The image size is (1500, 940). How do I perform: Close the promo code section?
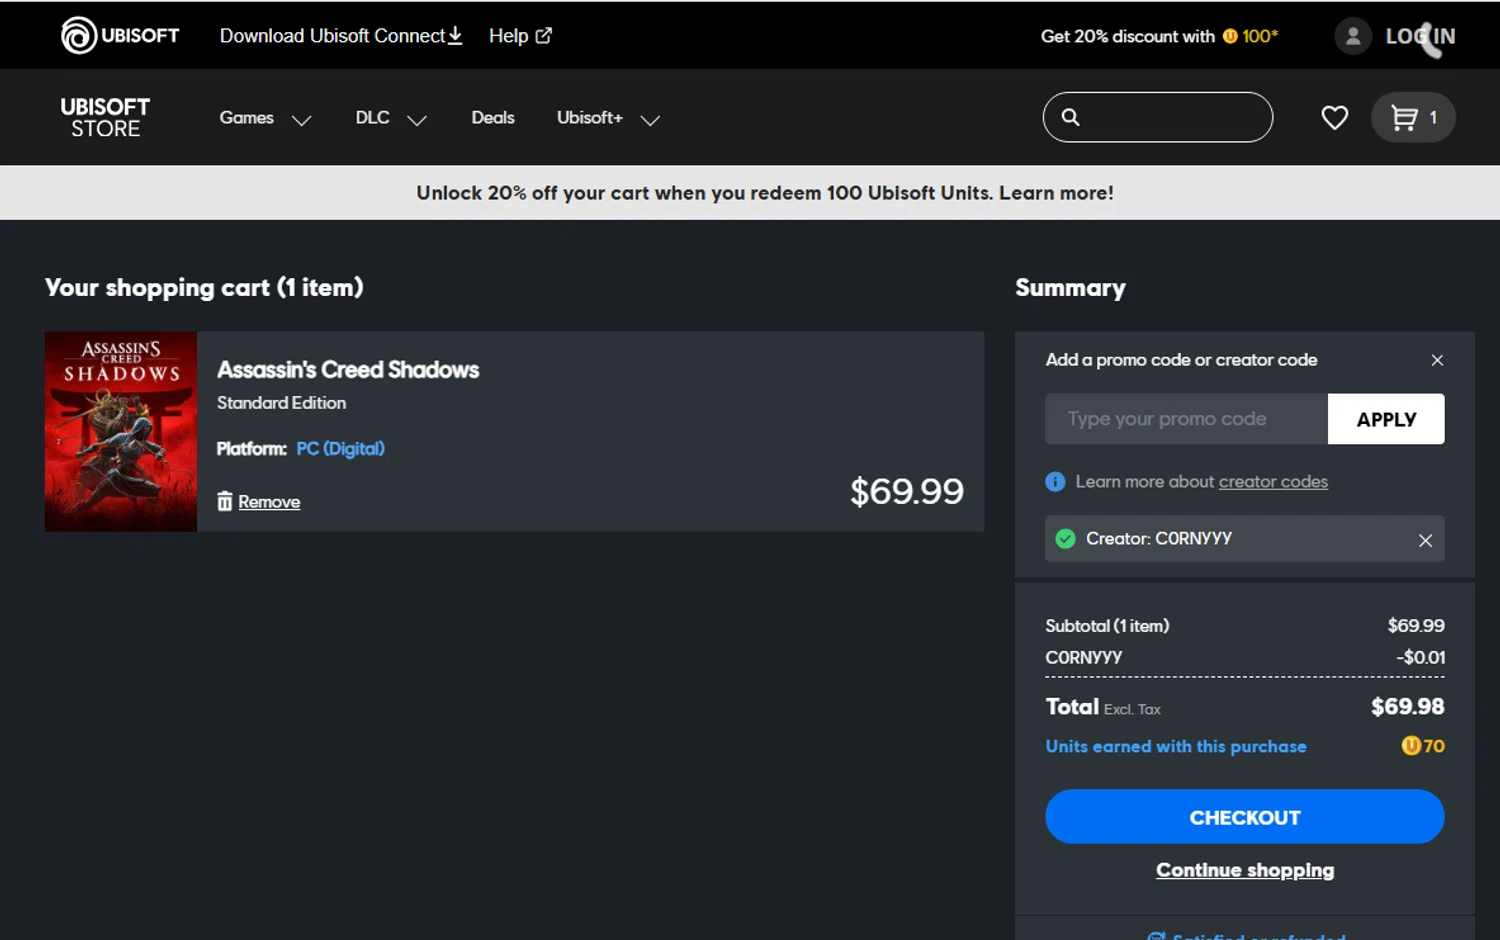pos(1437,360)
